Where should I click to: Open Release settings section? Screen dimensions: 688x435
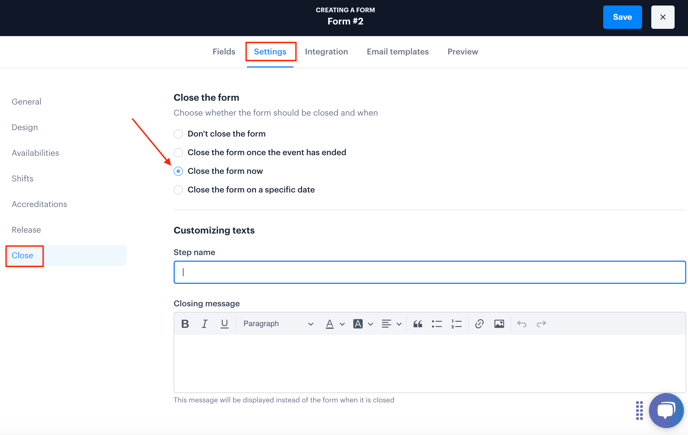pyautogui.click(x=26, y=230)
